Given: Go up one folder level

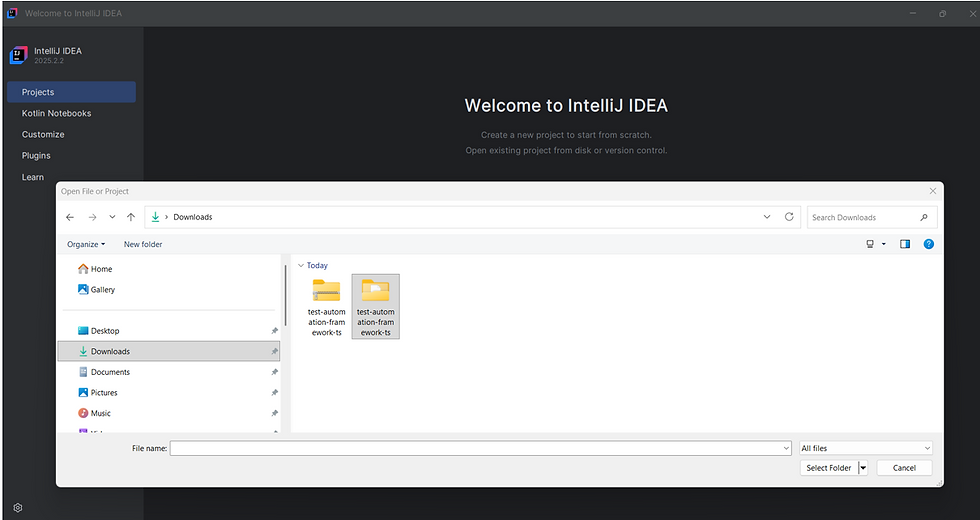Looking at the screenshot, I should tap(131, 217).
